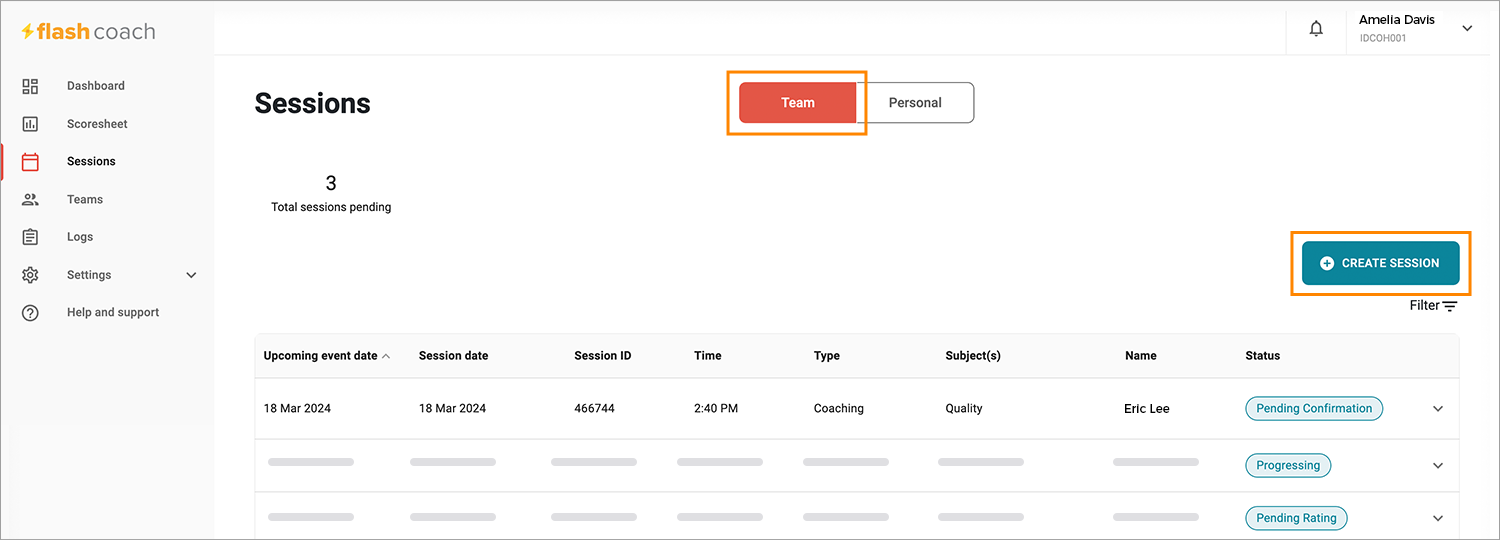Click the Logs clipboard icon
Image resolution: width=1500 pixels, height=540 pixels.
click(x=30, y=237)
